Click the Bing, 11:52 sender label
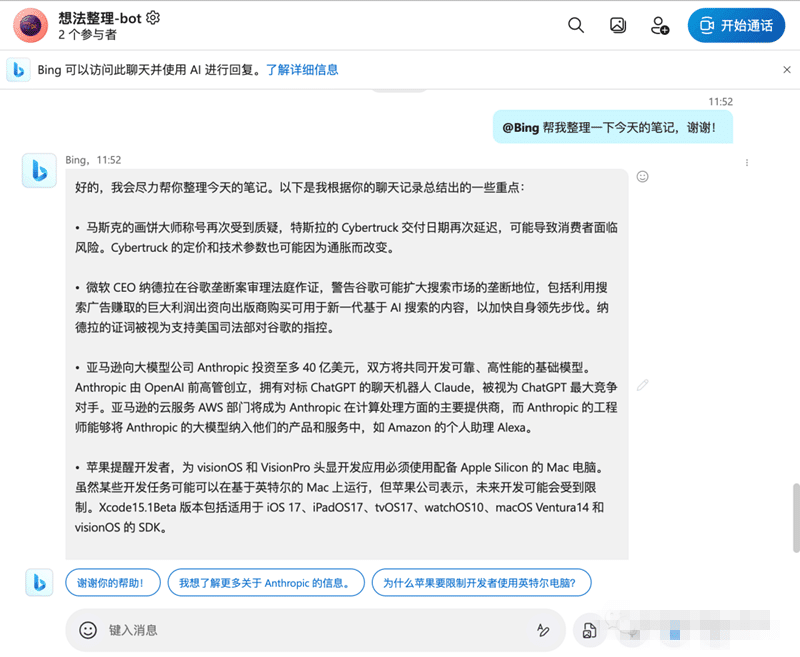This screenshot has width=800, height=657. point(93,160)
